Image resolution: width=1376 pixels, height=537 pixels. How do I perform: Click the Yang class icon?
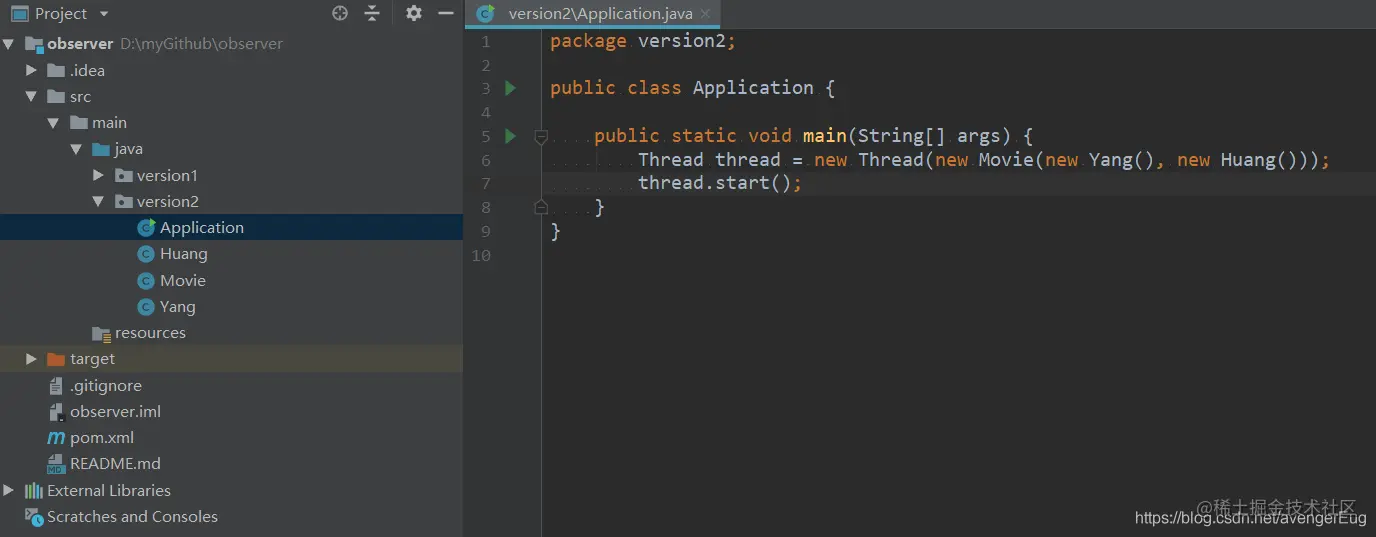[146, 306]
